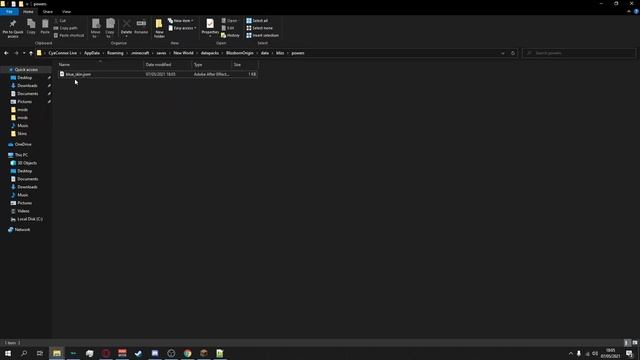Open 3D Objects under This PC
Image resolution: width=640 pixels, height=360 pixels.
tap(27, 163)
